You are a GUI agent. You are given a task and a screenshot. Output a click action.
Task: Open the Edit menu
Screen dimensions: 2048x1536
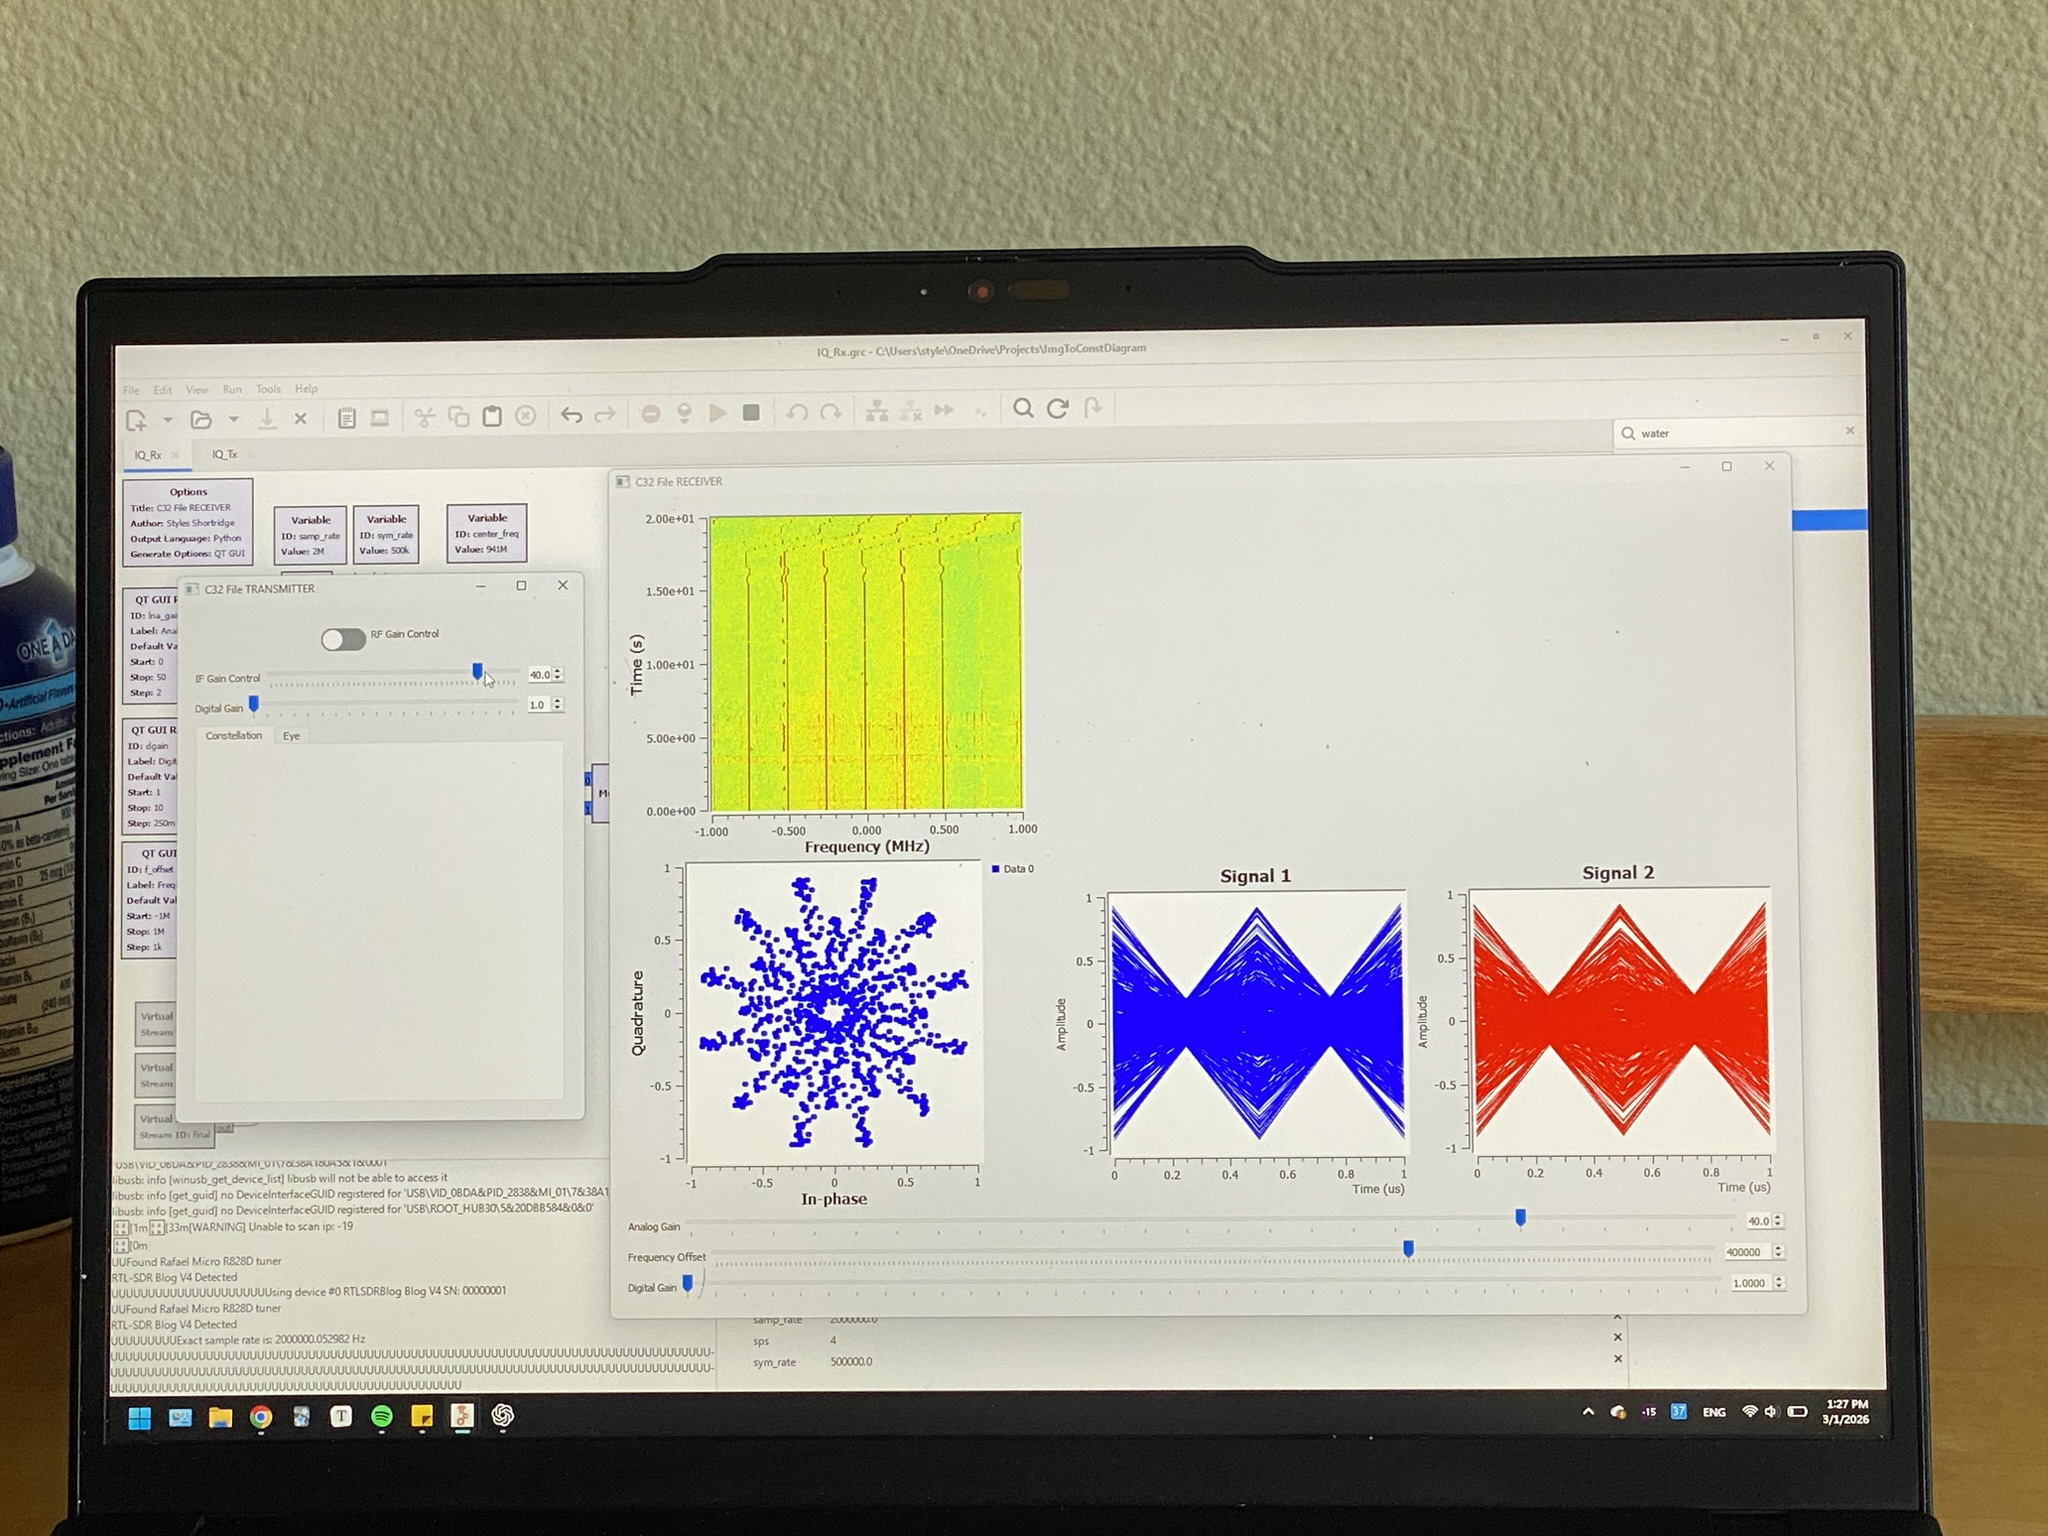(162, 390)
